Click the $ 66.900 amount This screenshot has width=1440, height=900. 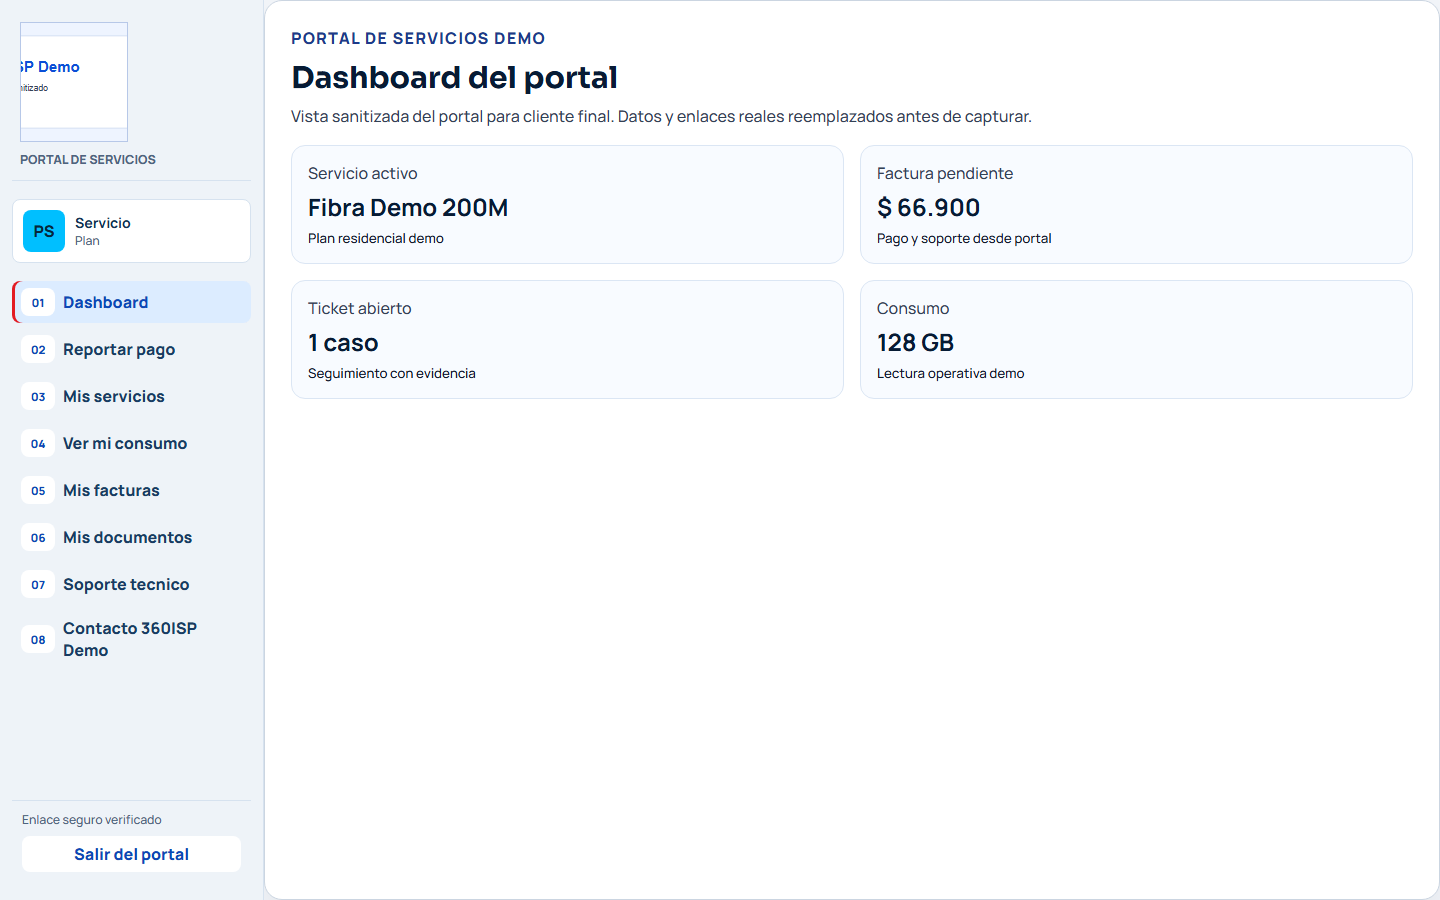[x=928, y=208]
